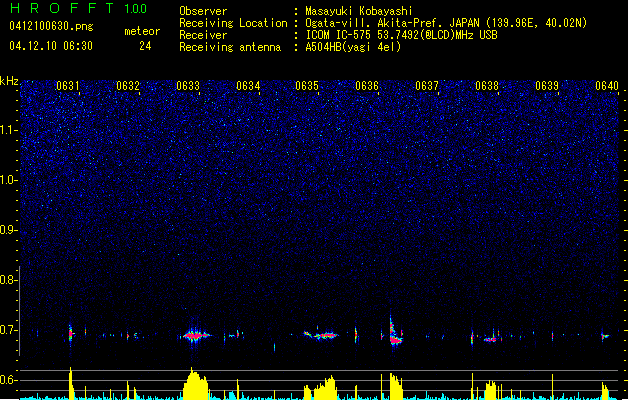Click the 0633 time marker
Screen dimensions: 629x400
pyautogui.click(x=188, y=86)
